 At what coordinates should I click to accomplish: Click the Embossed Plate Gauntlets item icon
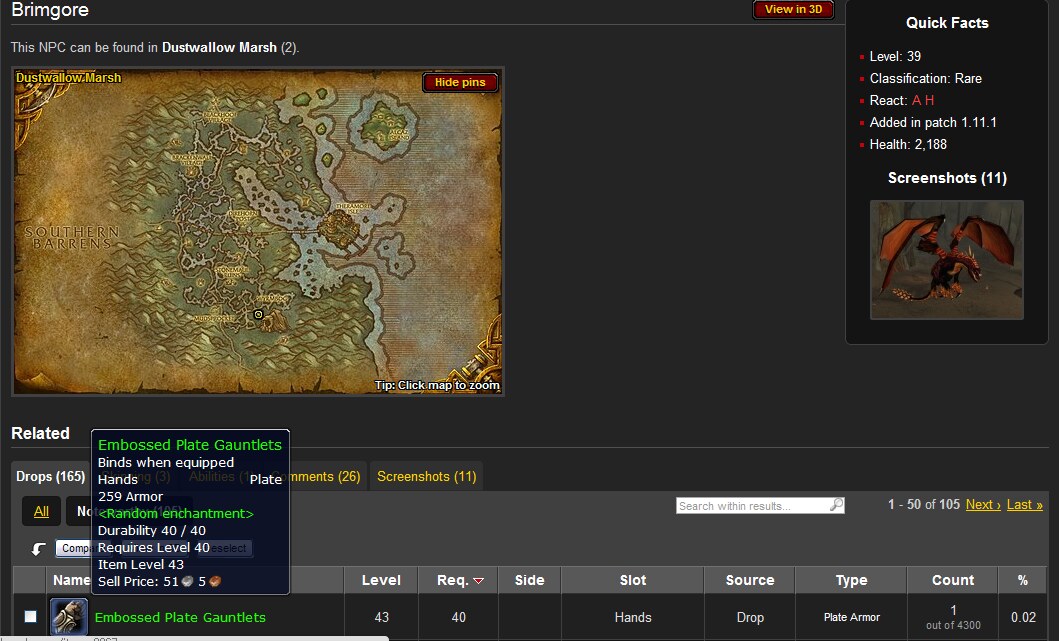point(69,617)
